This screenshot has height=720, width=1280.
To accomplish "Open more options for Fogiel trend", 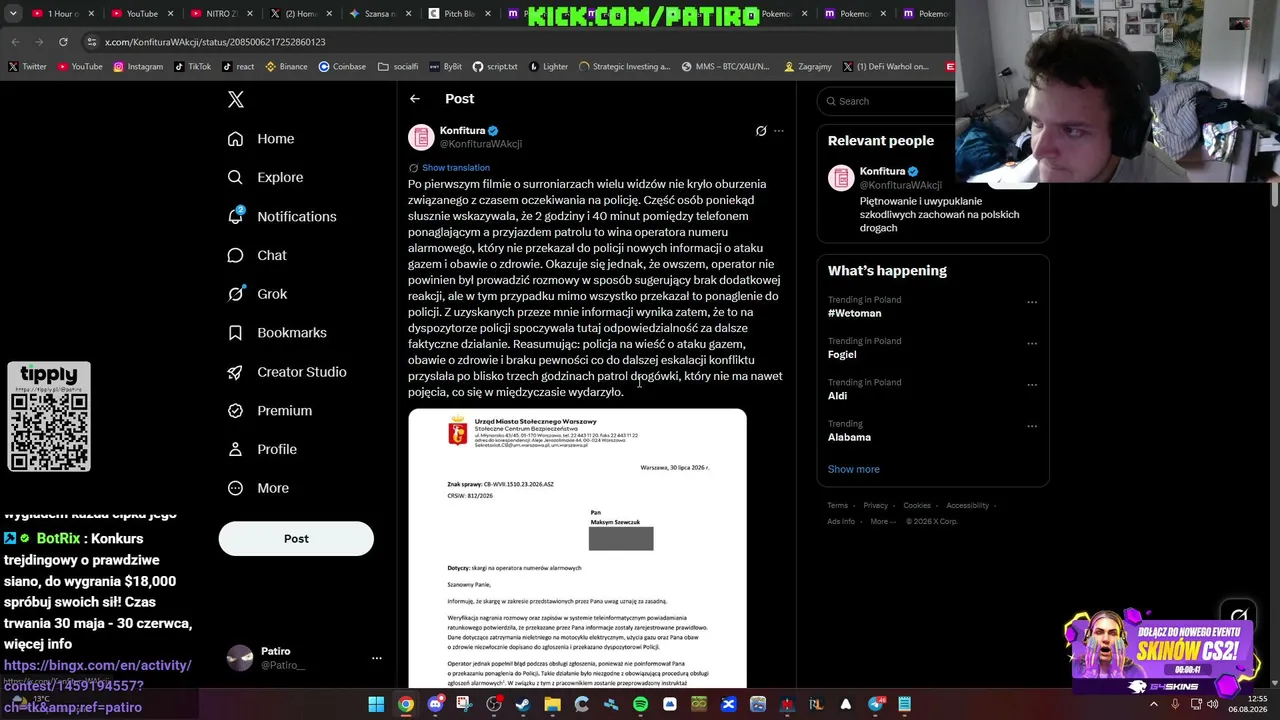I will point(1032,343).
